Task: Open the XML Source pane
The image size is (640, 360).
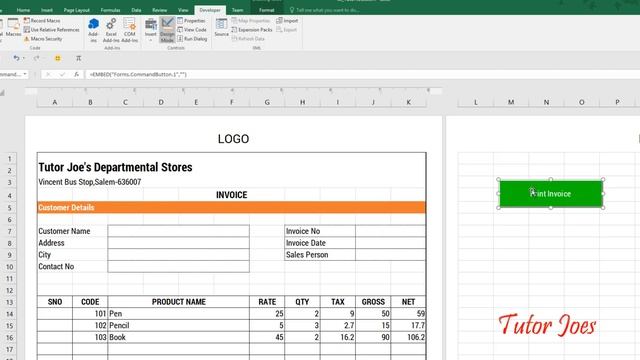Action: (x=221, y=28)
